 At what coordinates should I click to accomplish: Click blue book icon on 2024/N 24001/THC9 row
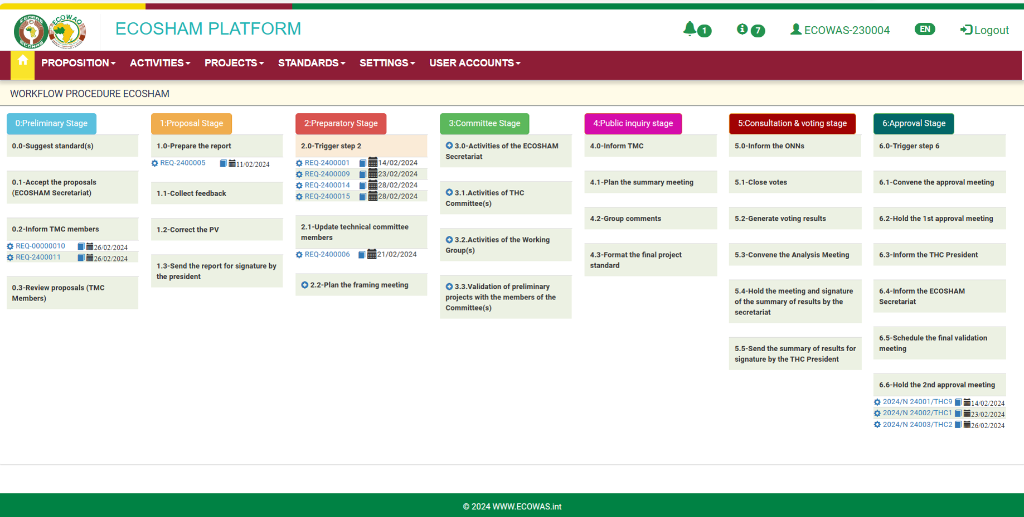(958, 403)
